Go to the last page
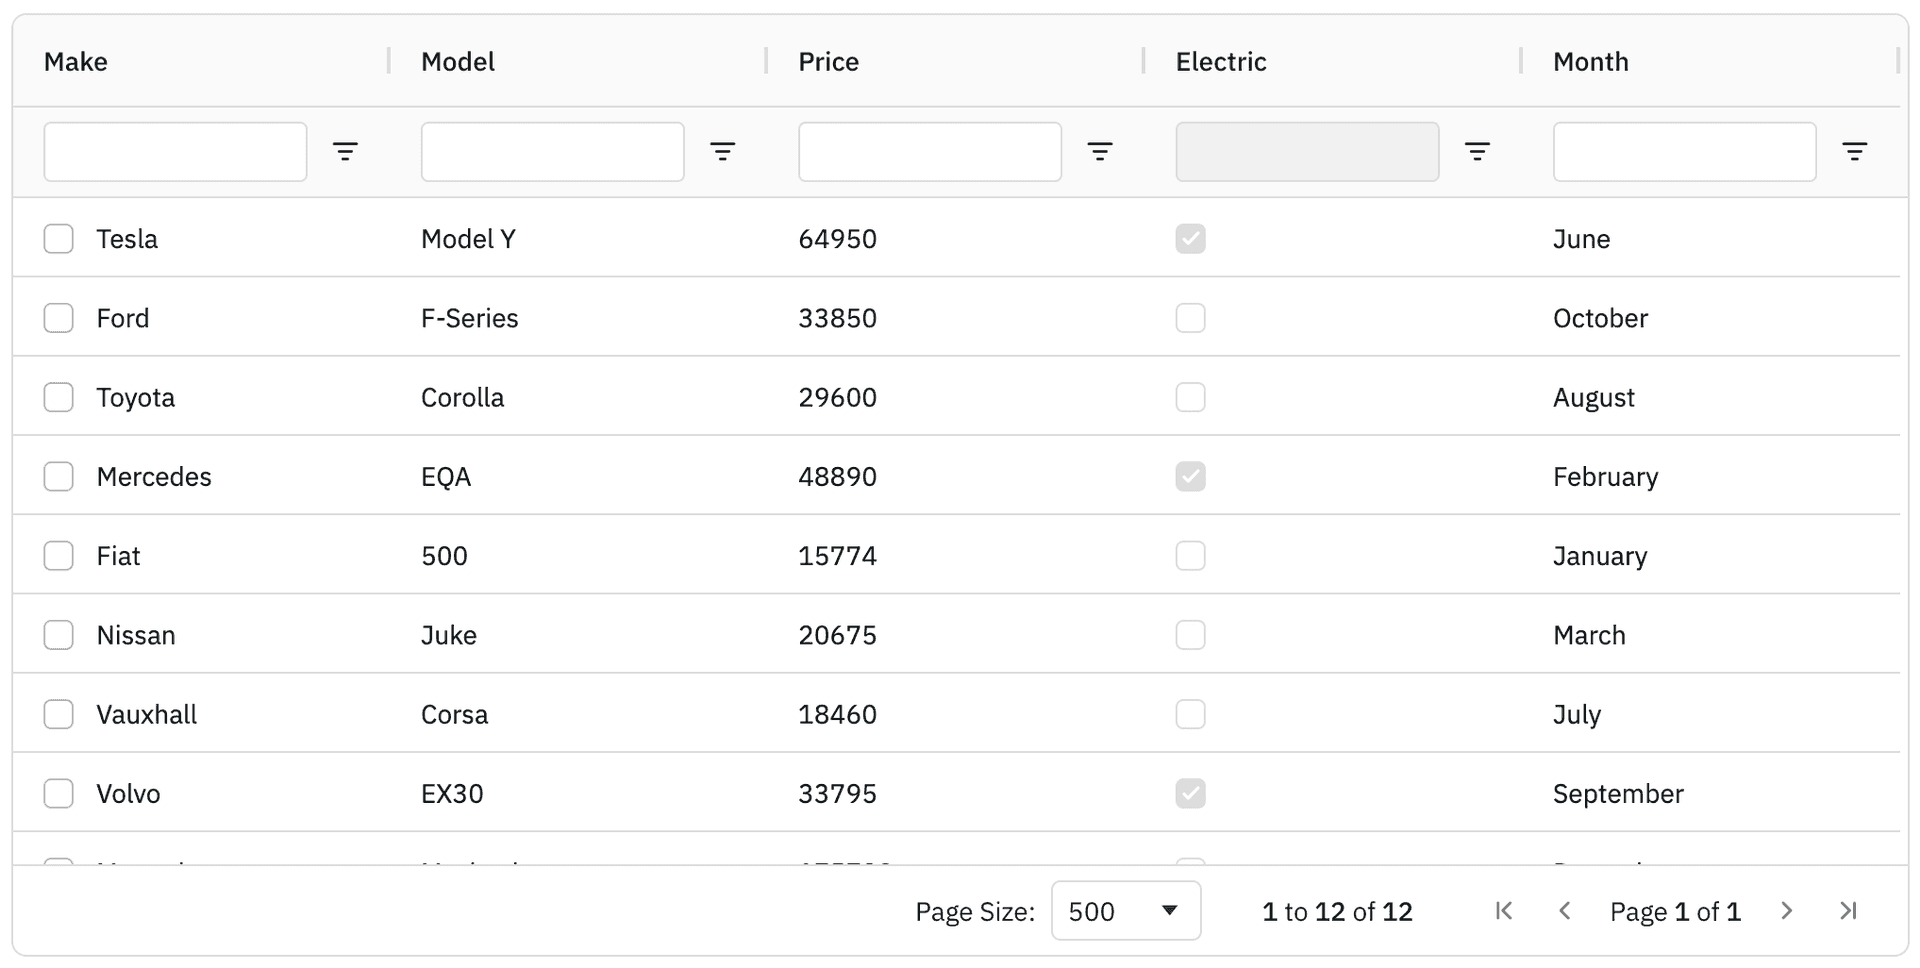This screenshot has width=1920, height=968. (x=1848, y=911)
